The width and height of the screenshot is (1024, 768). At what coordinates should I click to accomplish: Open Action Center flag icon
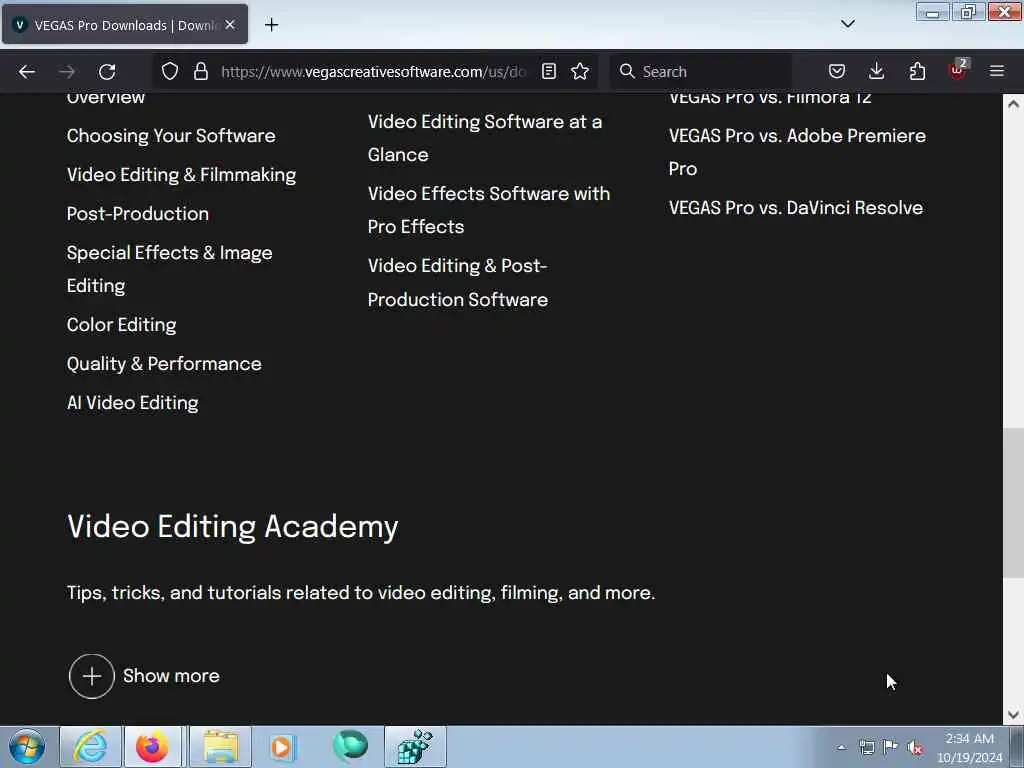point(890,746)
